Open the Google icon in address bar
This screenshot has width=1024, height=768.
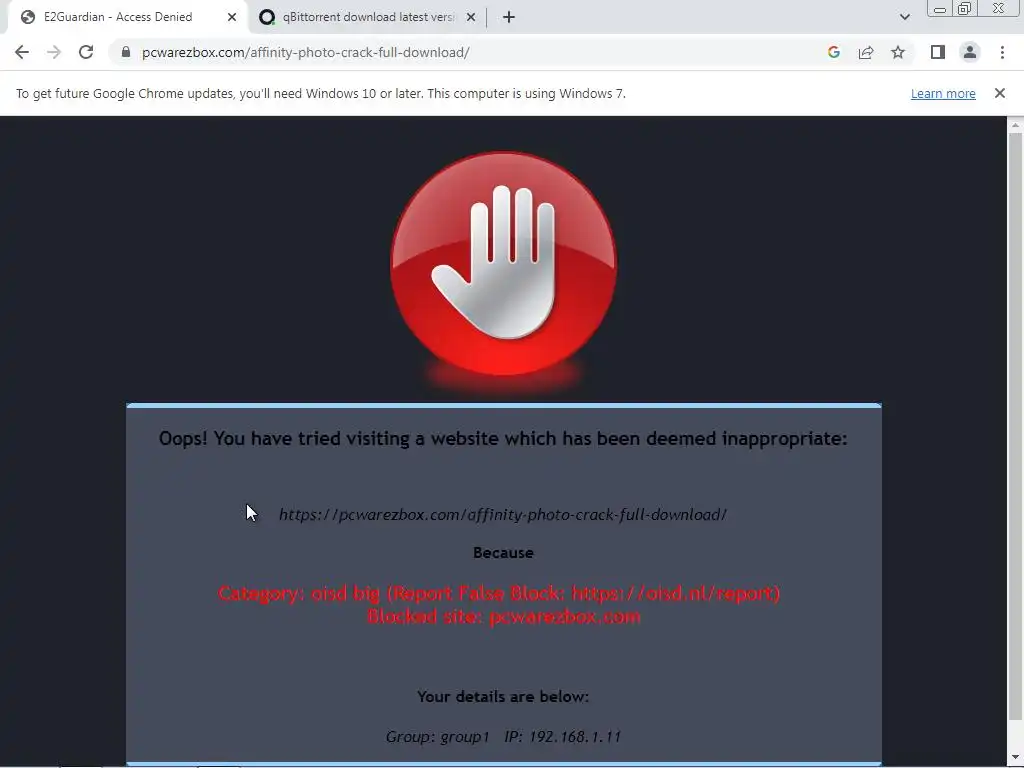[833, 52]
